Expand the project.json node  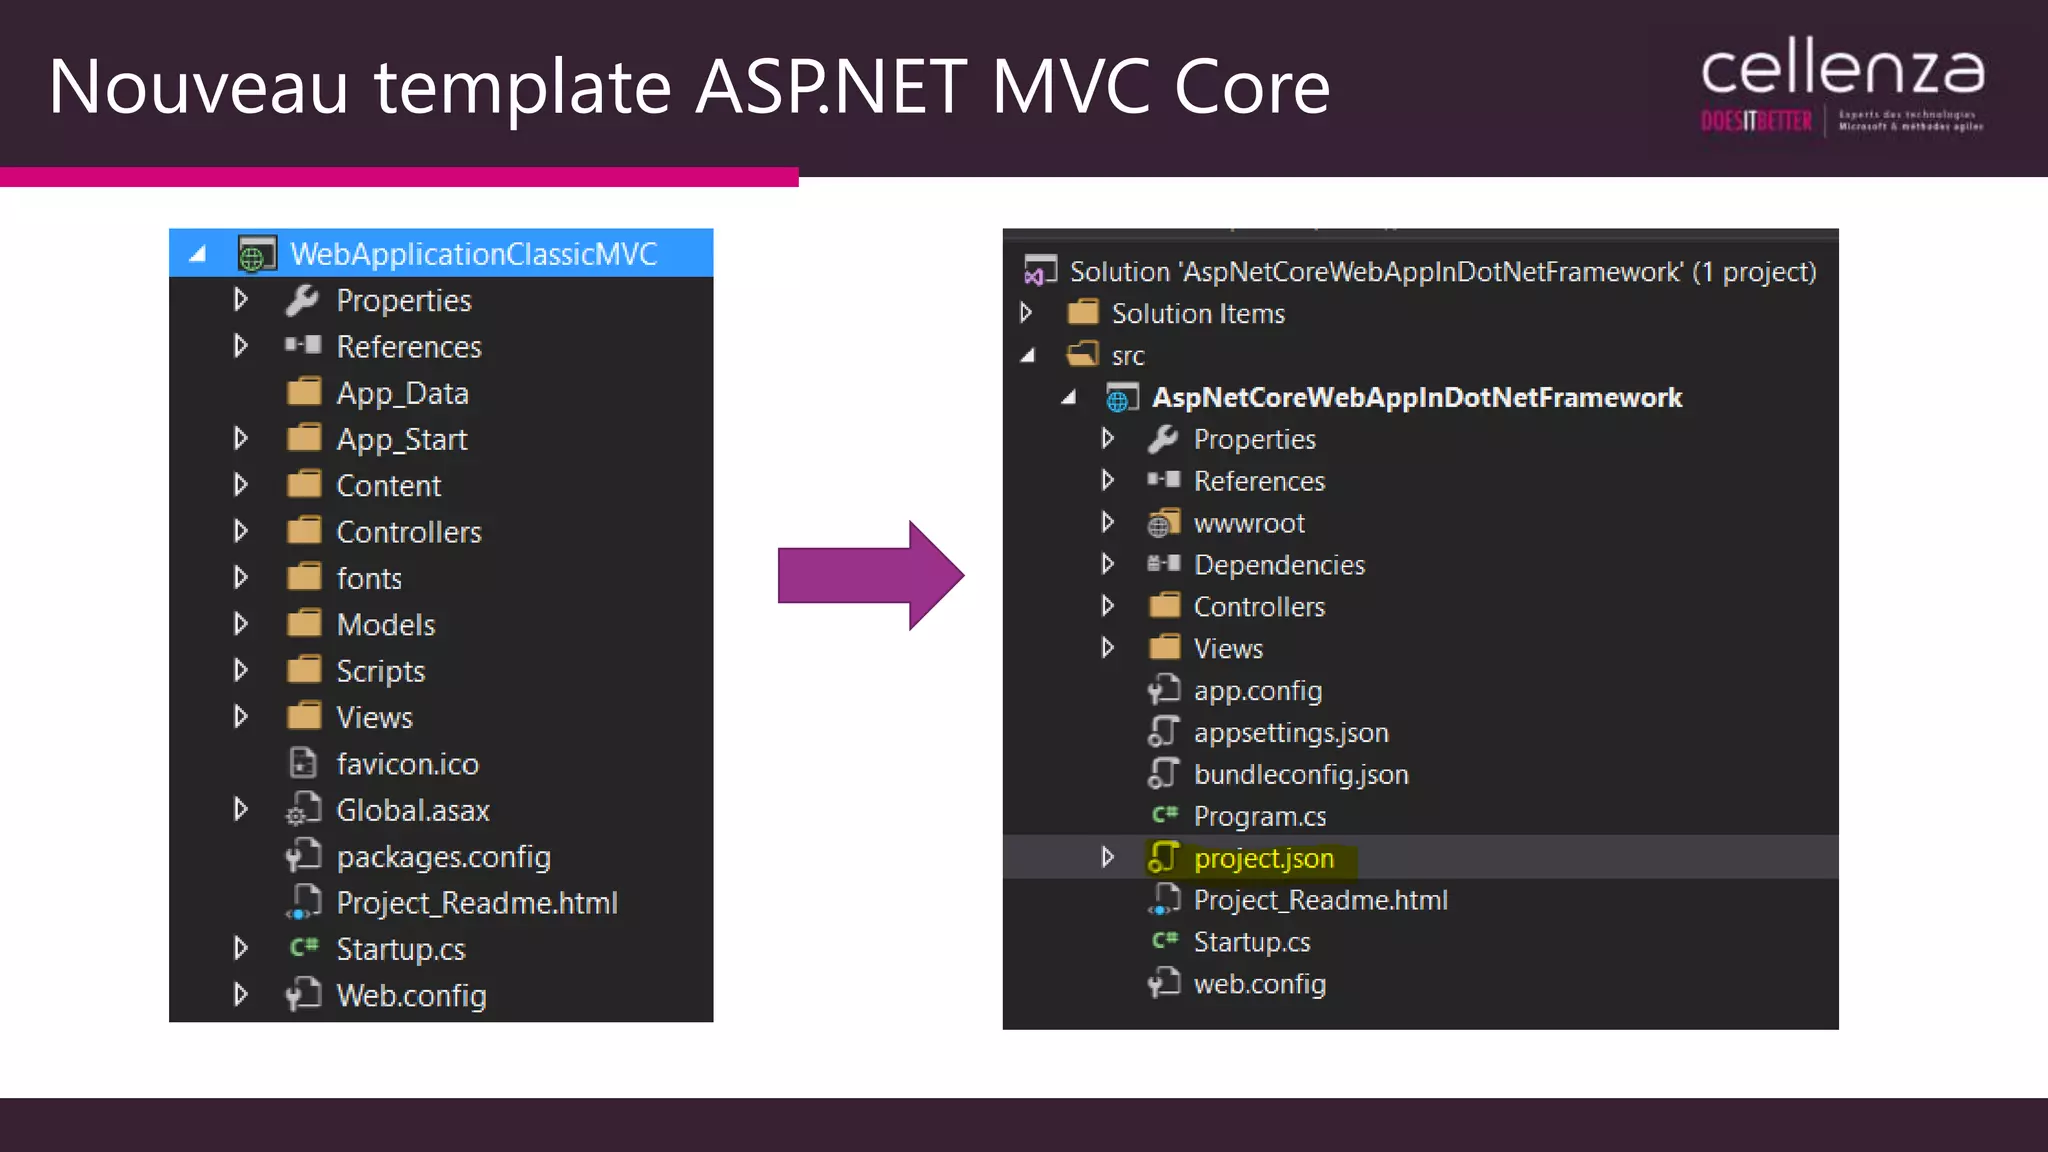pyautogui.click(x=1107, y=857)
